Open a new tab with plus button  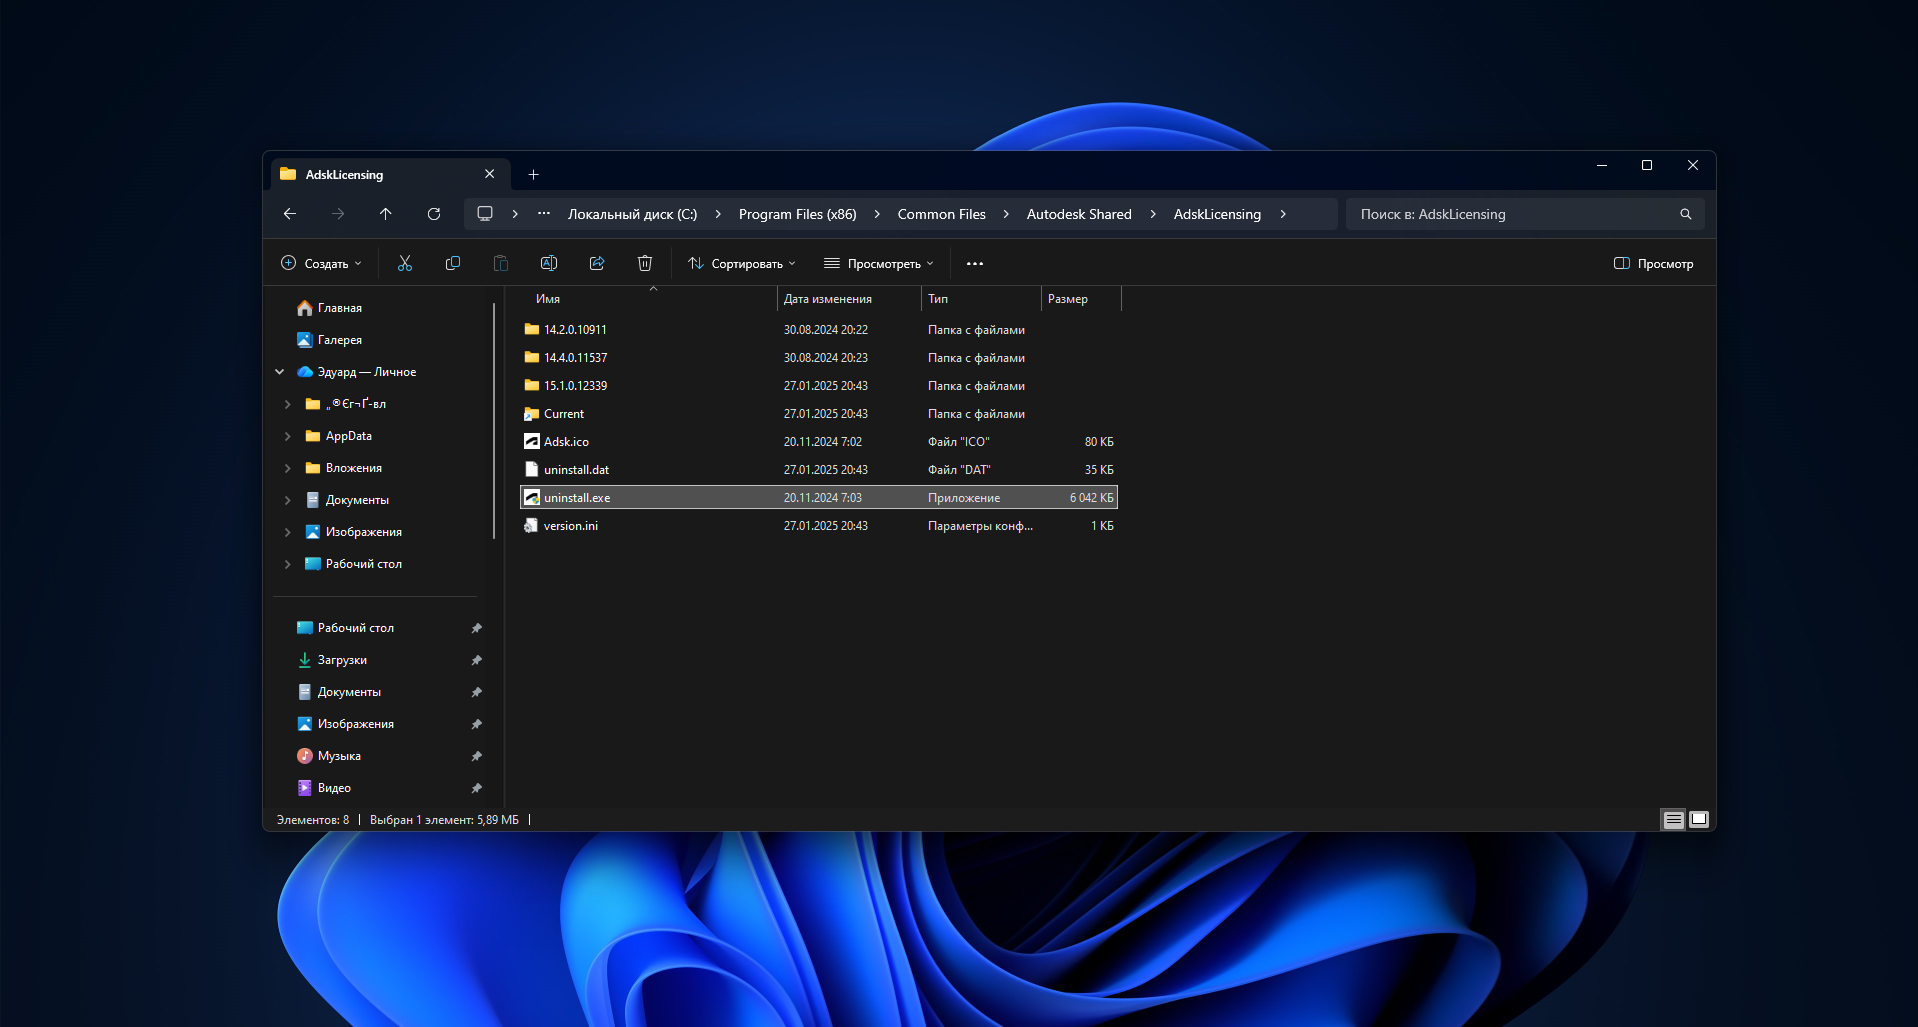pos(534,175)
